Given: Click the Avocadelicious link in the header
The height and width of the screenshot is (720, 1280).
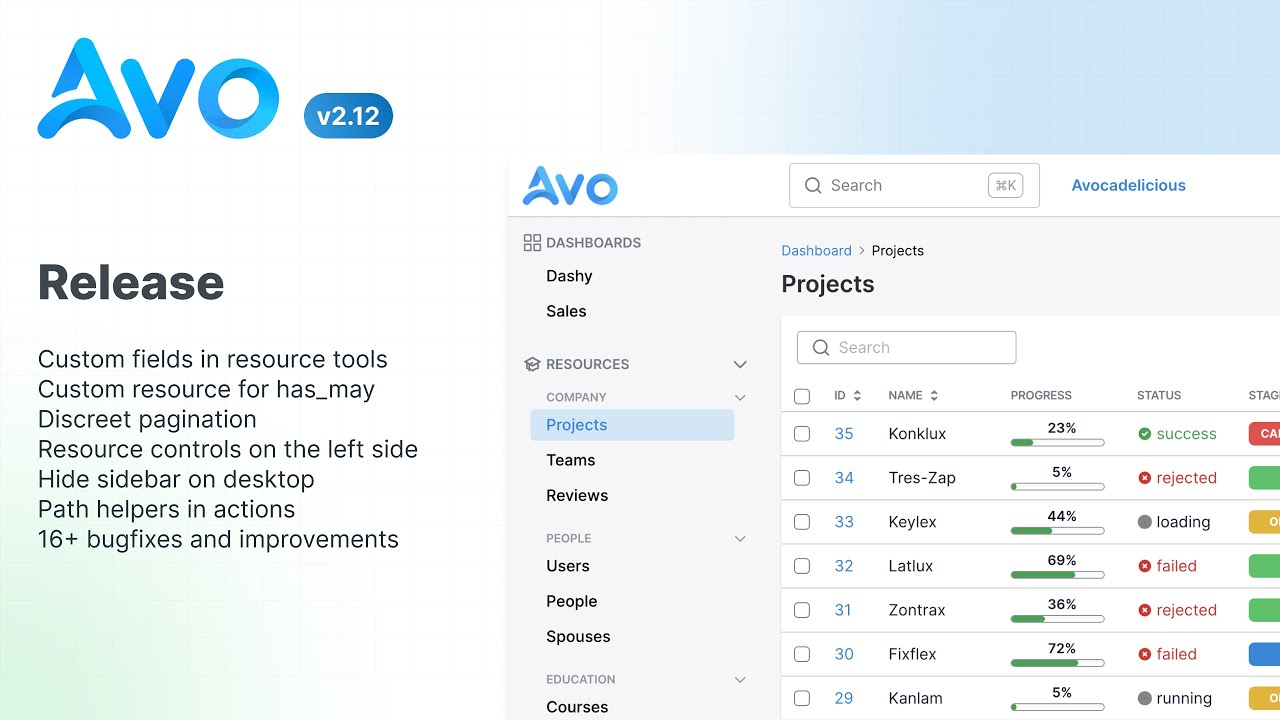Looking at the screenshot, I should pyautogui.click(x=1129, y=185).
